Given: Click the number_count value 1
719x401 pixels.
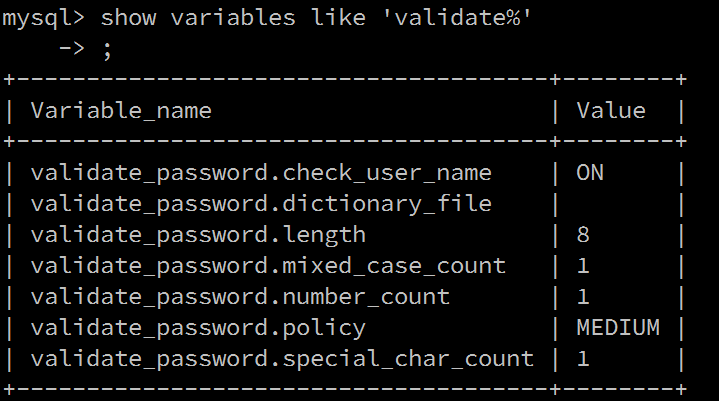Looking at the screenshot, I should (x=583, y=297).
